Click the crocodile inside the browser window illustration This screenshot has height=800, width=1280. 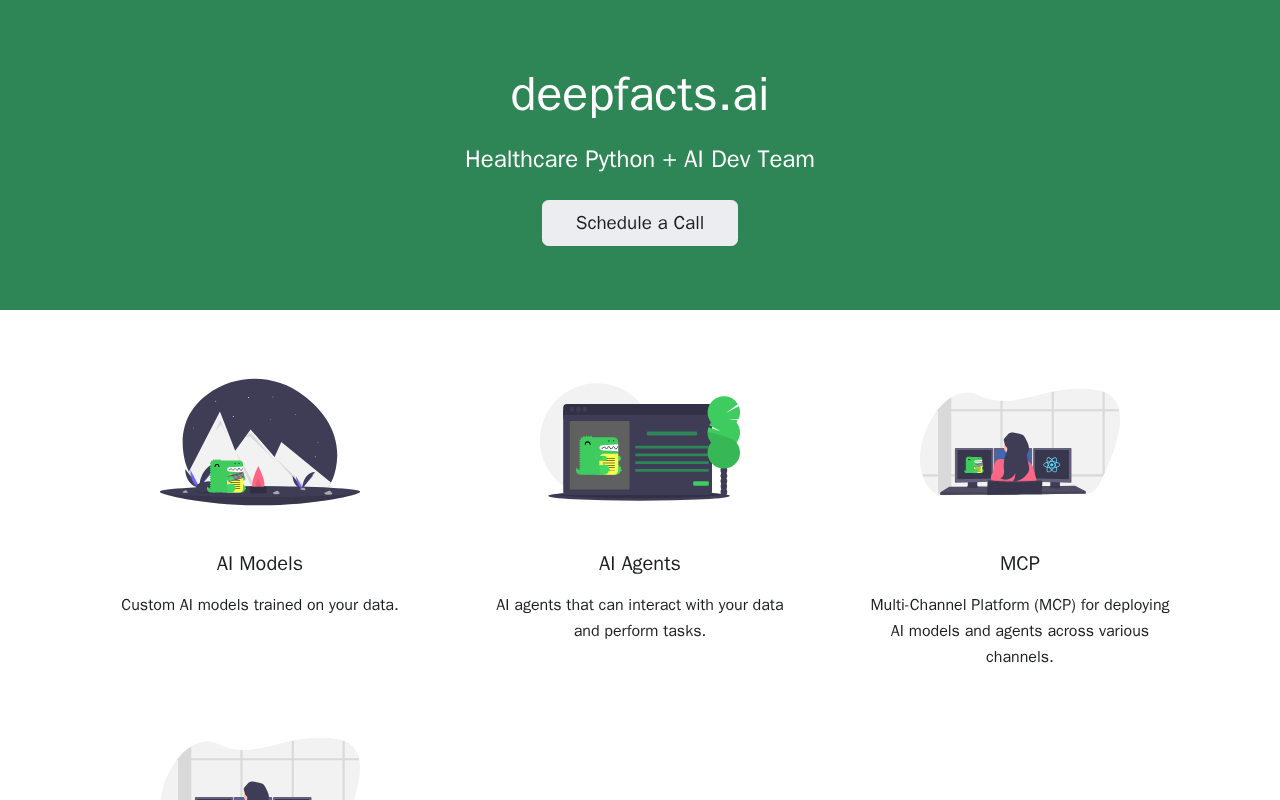[x=599, y=456]
